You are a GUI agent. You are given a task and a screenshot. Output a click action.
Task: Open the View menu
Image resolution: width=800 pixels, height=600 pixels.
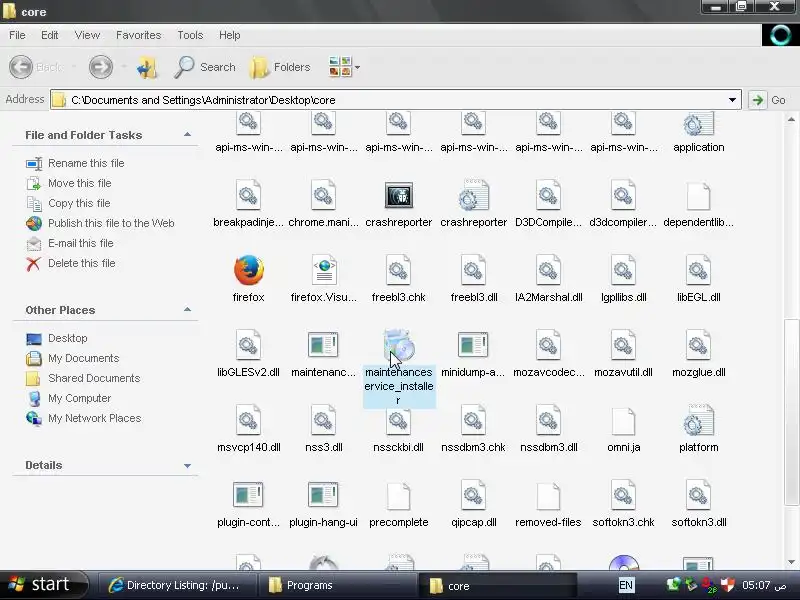click(87, 35)
